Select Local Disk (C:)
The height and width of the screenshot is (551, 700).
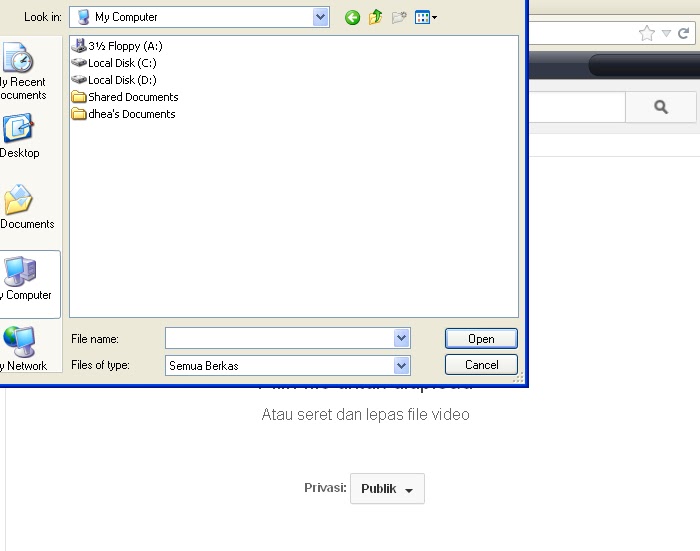pos(114,63)
